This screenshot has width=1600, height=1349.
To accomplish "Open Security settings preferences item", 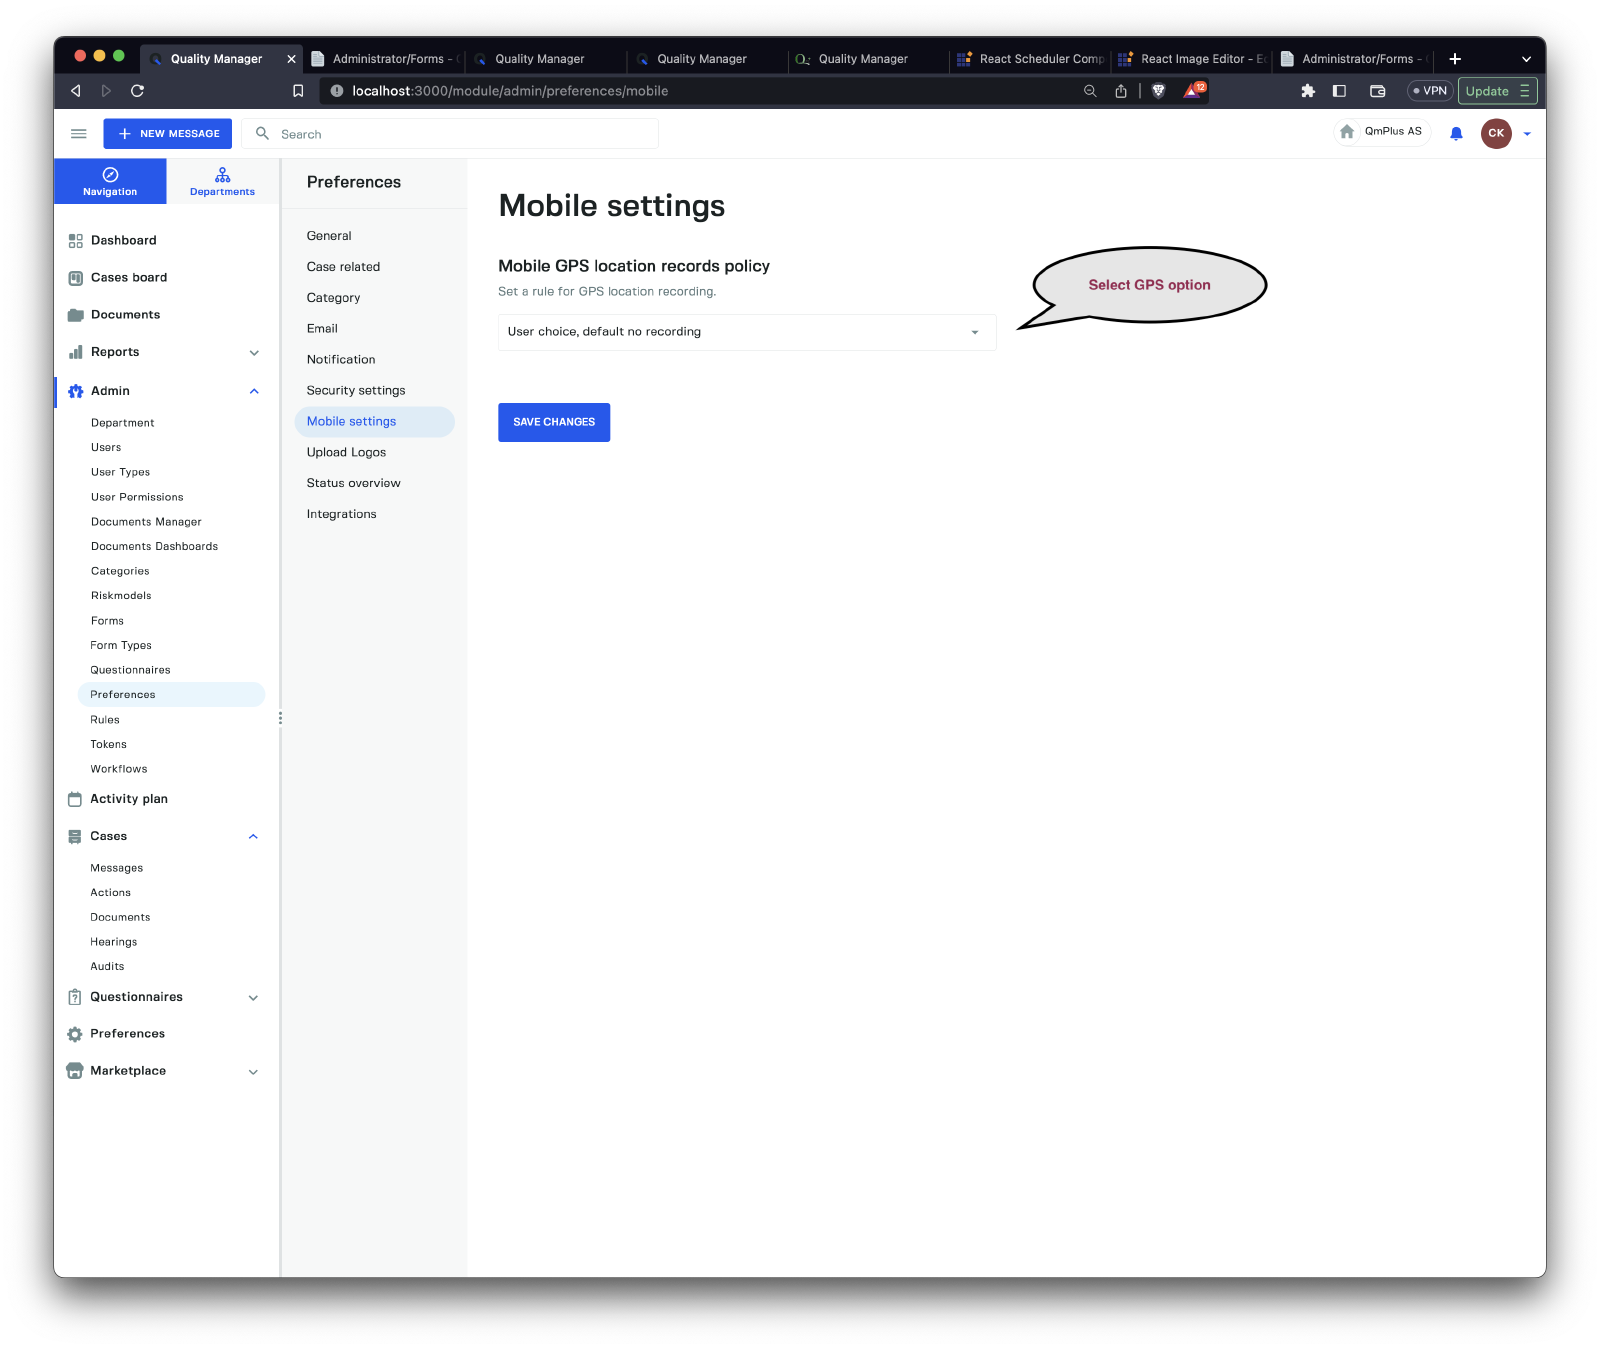I will pyautogui.click(x=356, y=391).
